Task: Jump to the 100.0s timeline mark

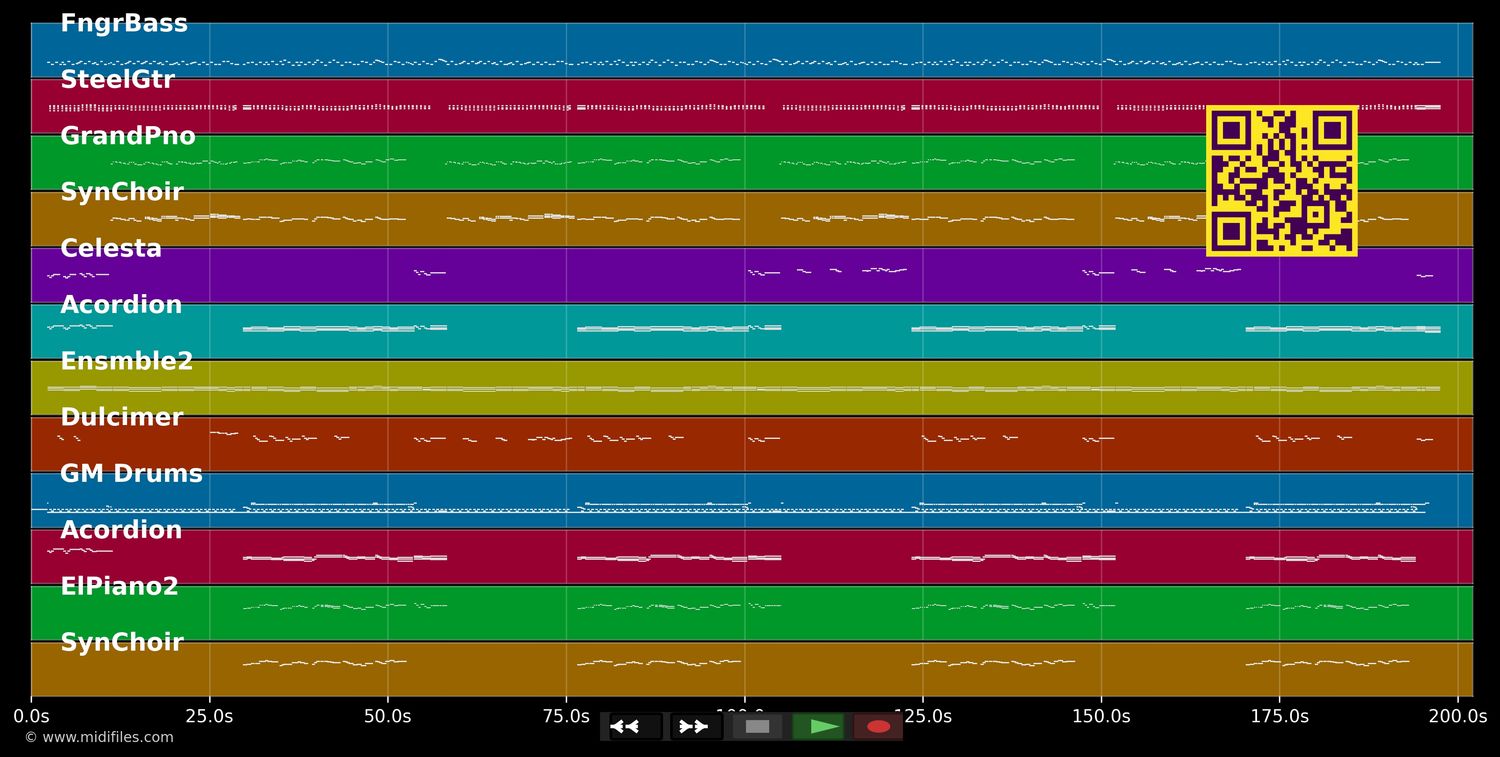Action: point(742,716)
